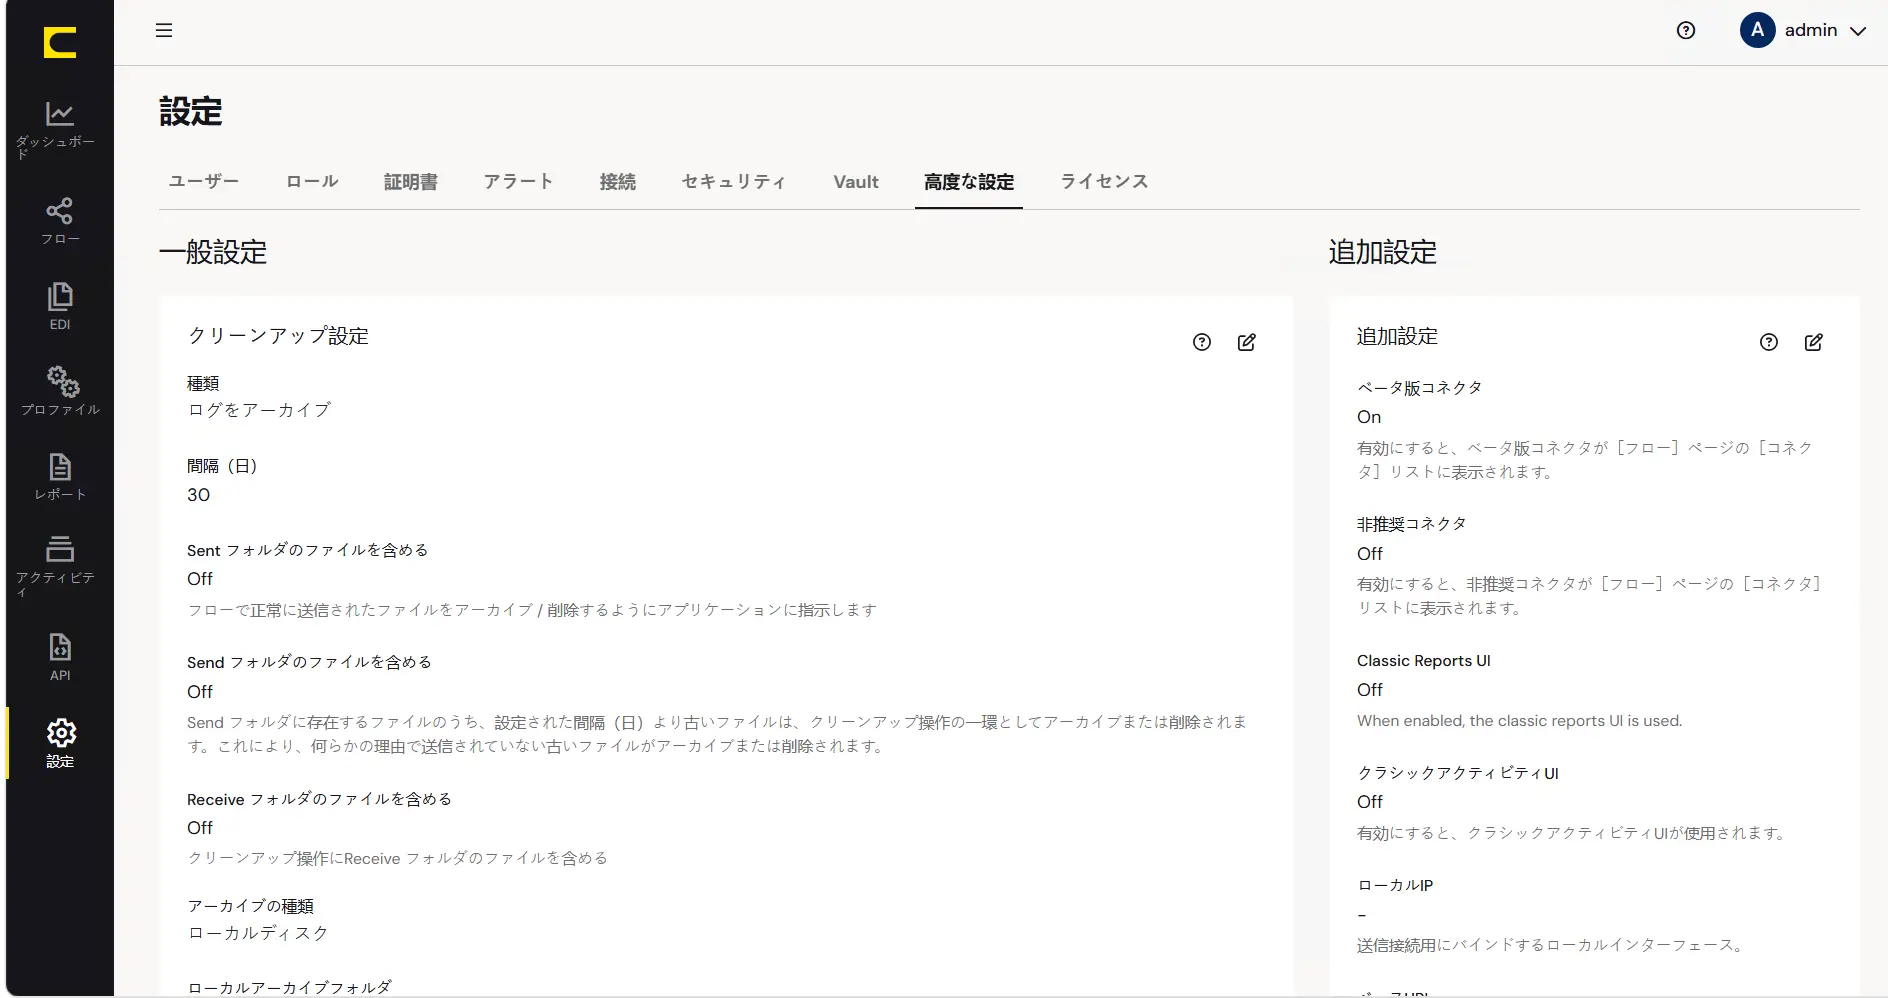Image resolution: width=1888 pixels, height=998 pixels.
Task: Click the ベータ版コネクタ label
Action: click(x=1420, y=388)
